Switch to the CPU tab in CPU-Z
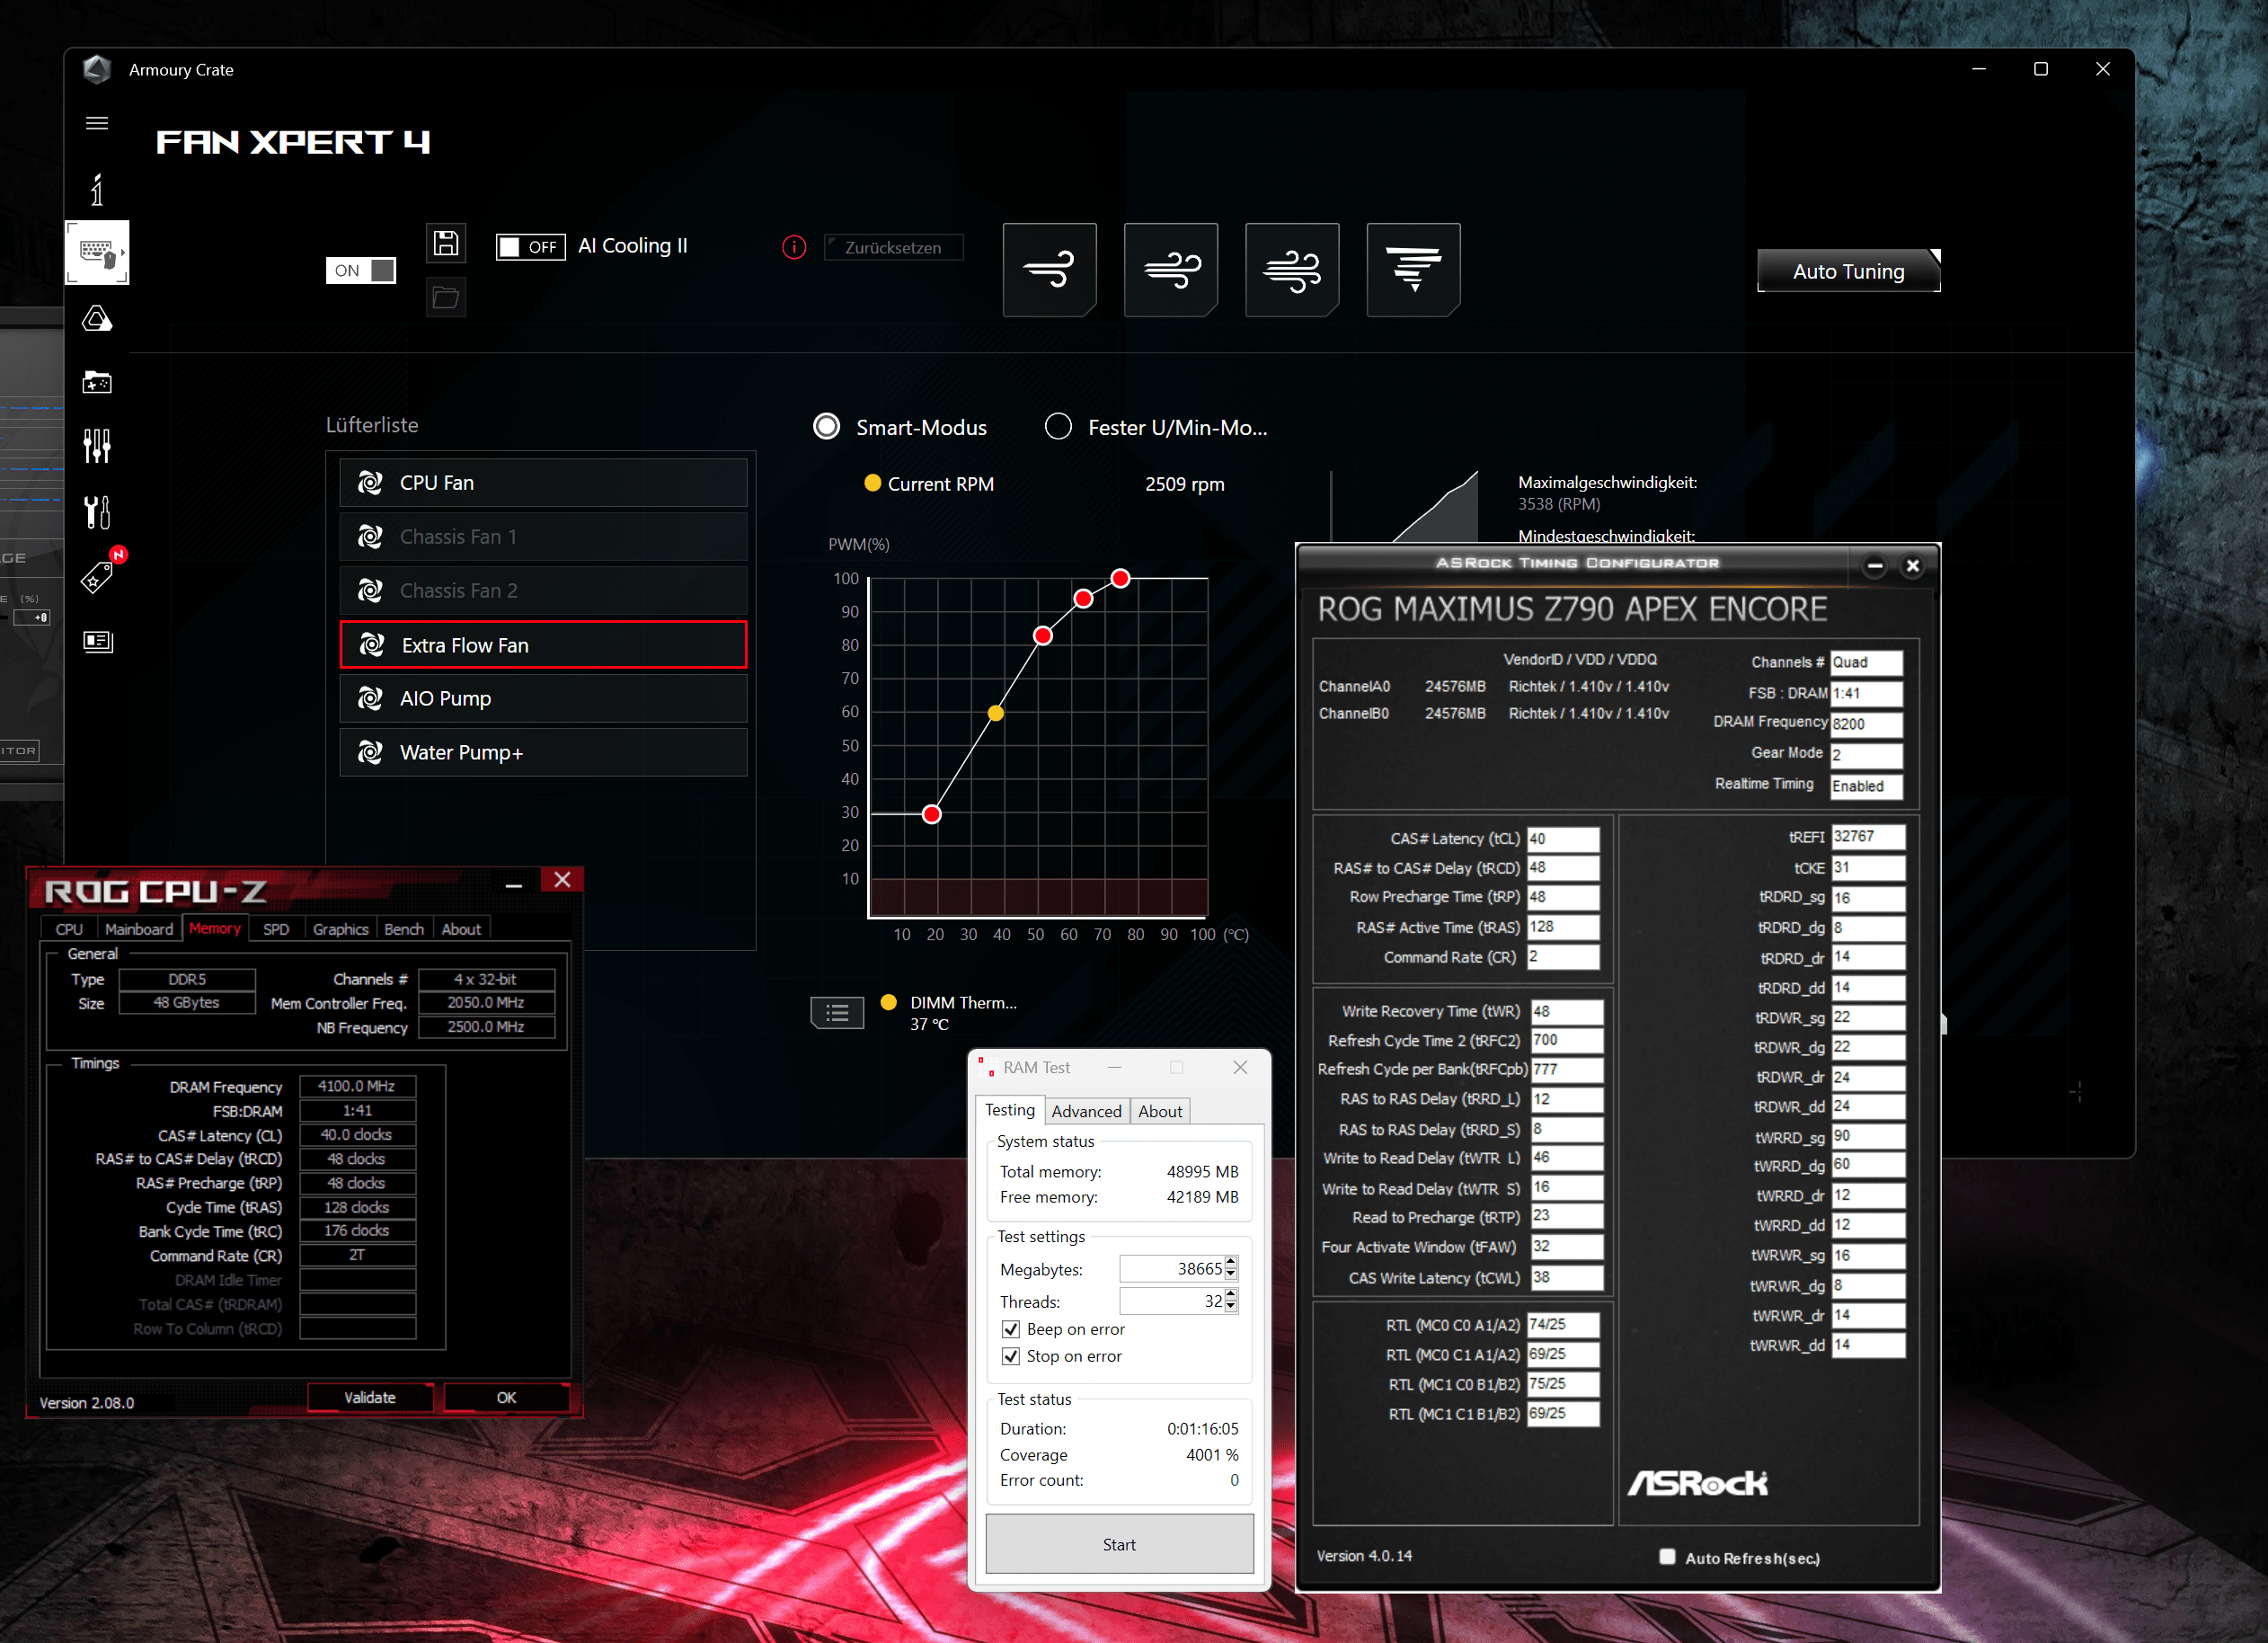The width and height of the screenshot is (2268, 1643). [69, 929]
